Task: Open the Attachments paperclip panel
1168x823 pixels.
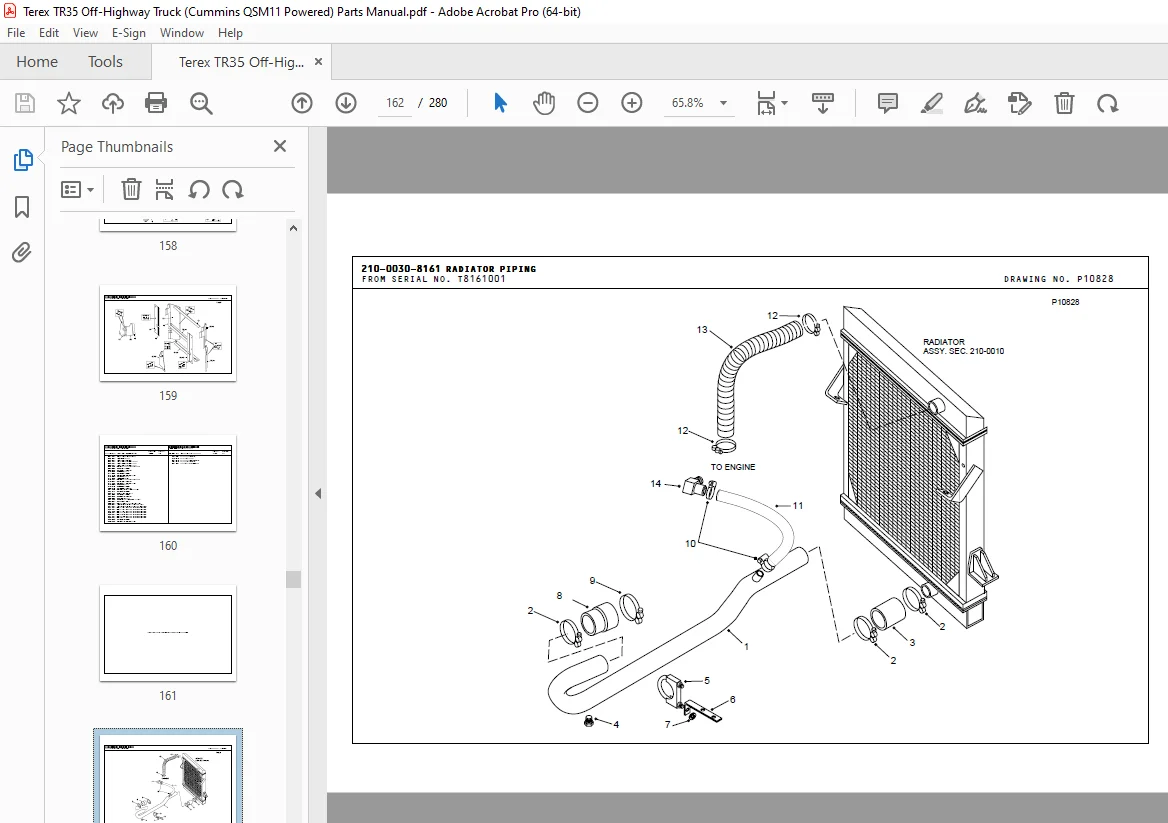Action: pyautogui.click(x=22, y=253)
